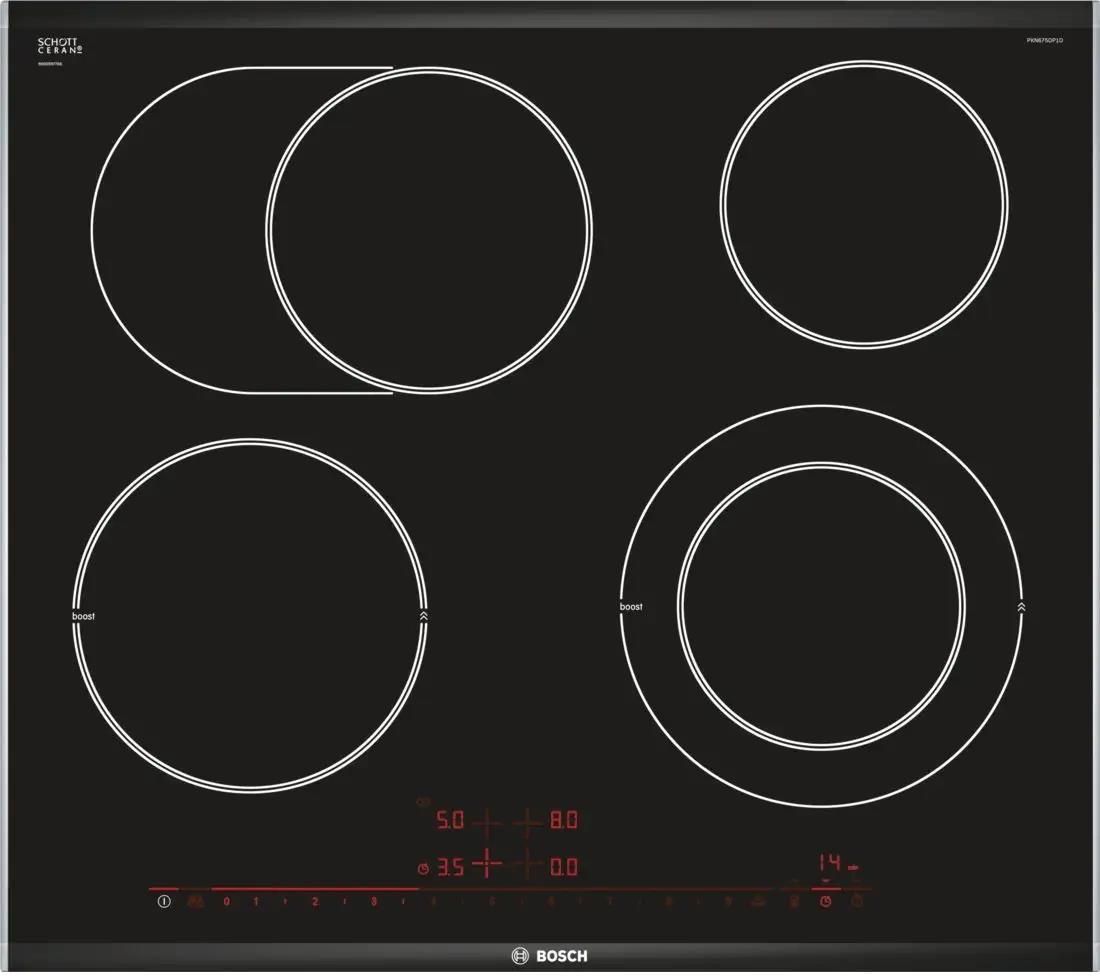Expand front-right zone with double chevron
The image size is (1100, 976).
pyautogui.click(x=1020, y=607)
